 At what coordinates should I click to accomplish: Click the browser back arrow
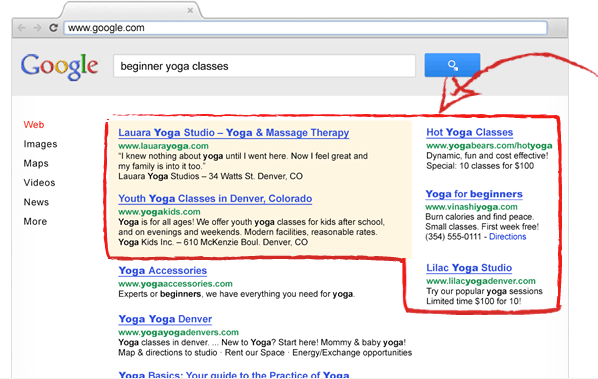click(21, 28)
